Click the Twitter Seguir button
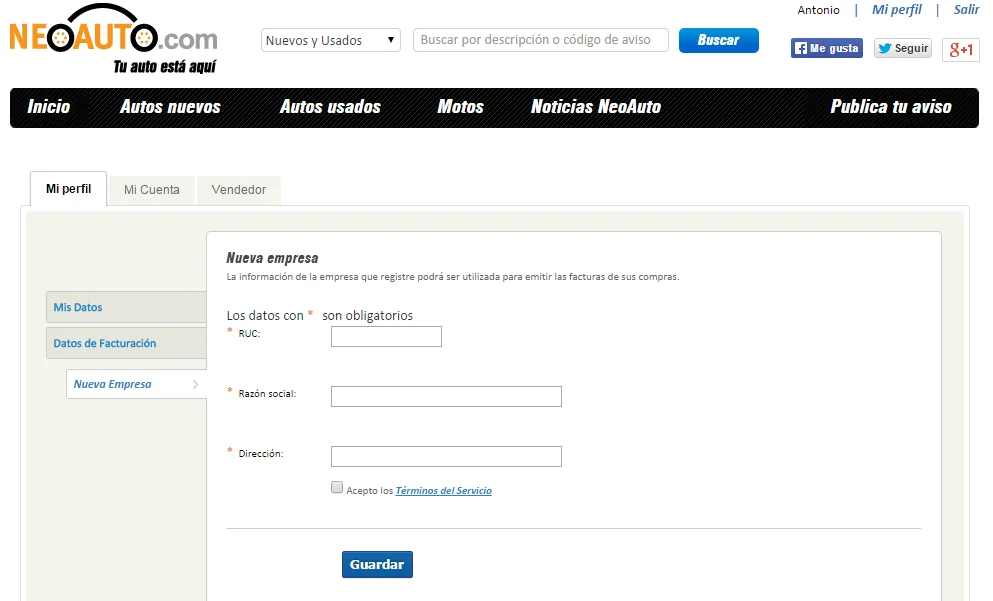The height and width of the screenshot is (601, 993). pyautogui.click(x=902, y=48)
